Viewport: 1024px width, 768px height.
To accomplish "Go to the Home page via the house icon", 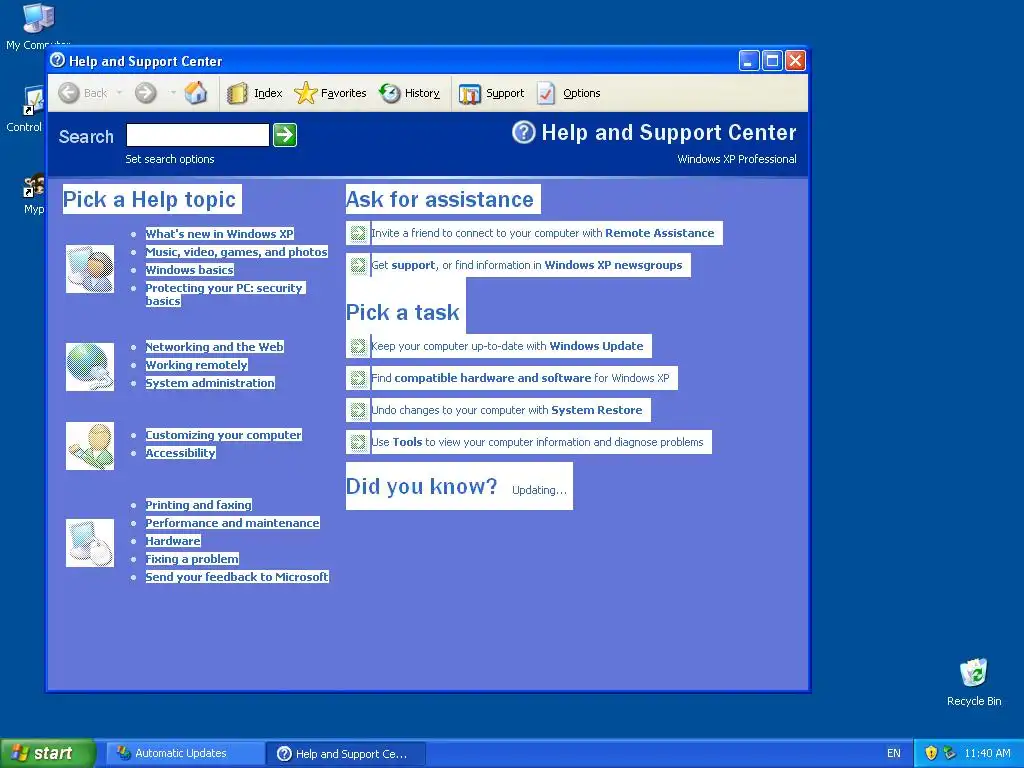I will (x=195, y=93).
